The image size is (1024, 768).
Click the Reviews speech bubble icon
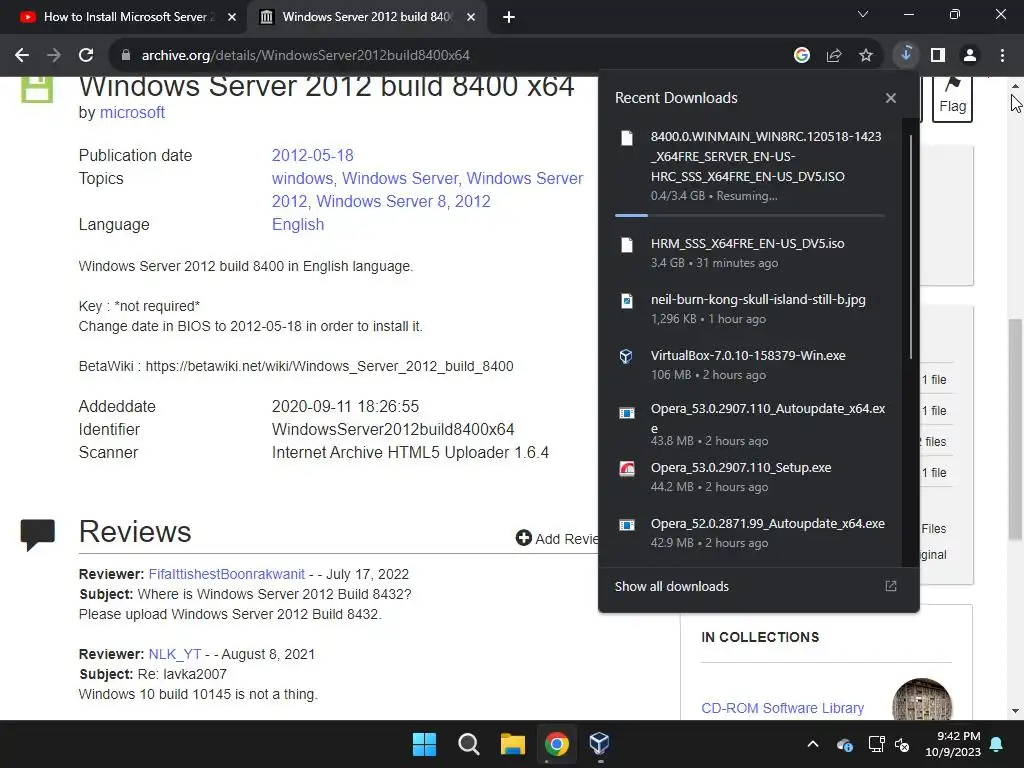coord(38,535)
